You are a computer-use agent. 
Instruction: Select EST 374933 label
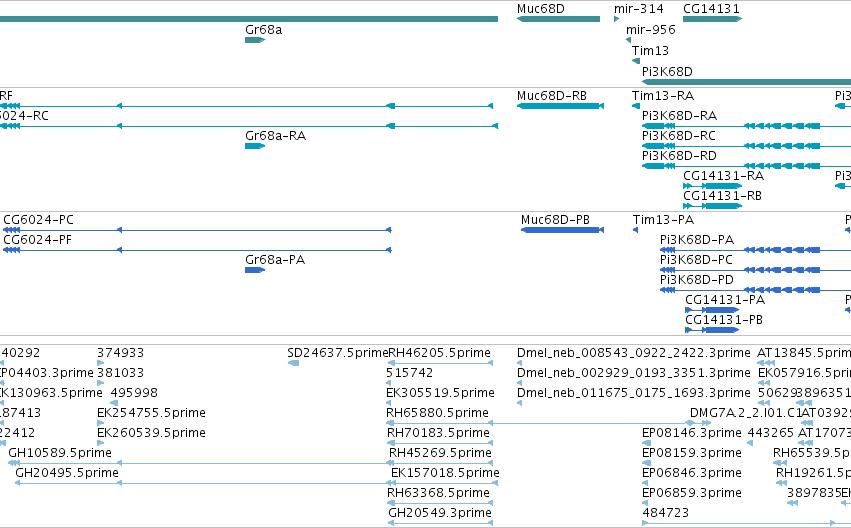point(120,353)
